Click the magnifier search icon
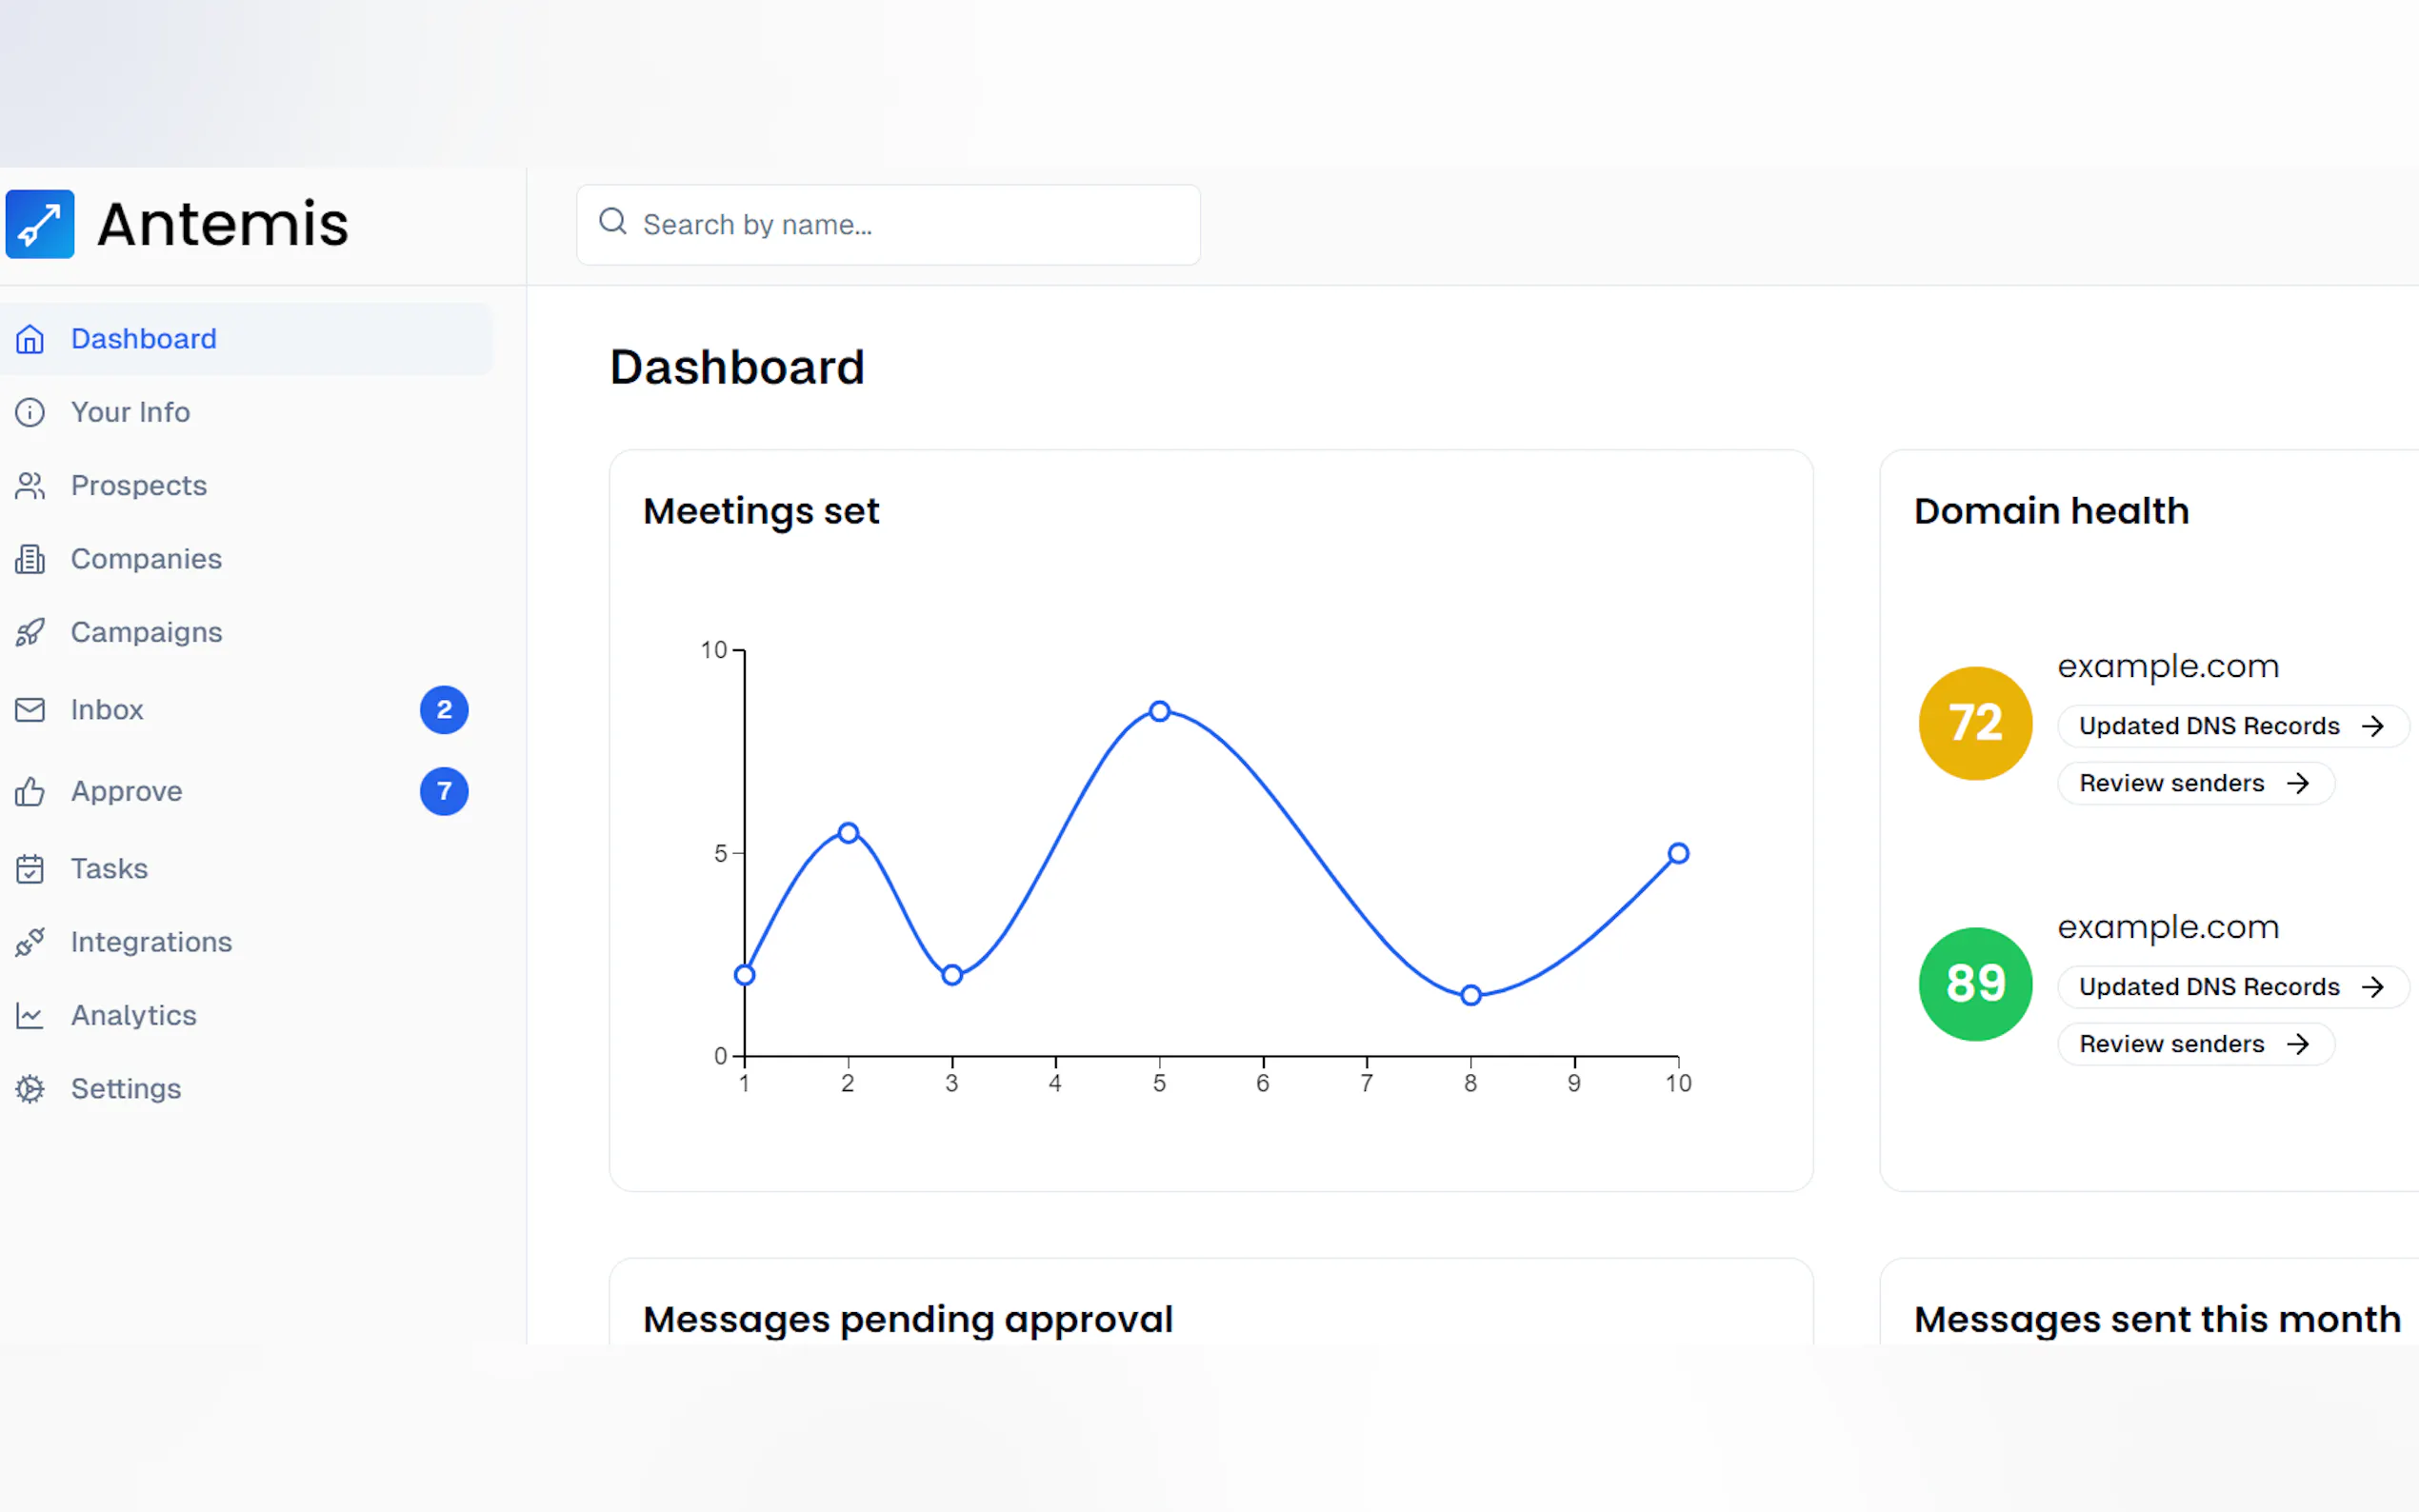The width and height of the screenshot is (2419, 1512). [x=613, y=222]
